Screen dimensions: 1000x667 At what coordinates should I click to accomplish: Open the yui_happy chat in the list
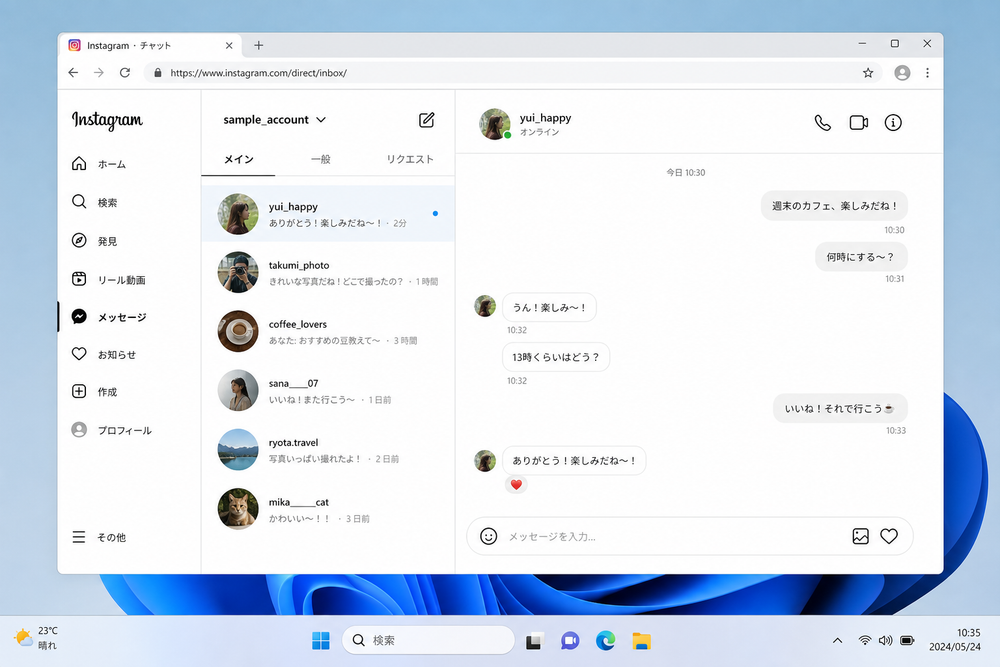[328, 214]
